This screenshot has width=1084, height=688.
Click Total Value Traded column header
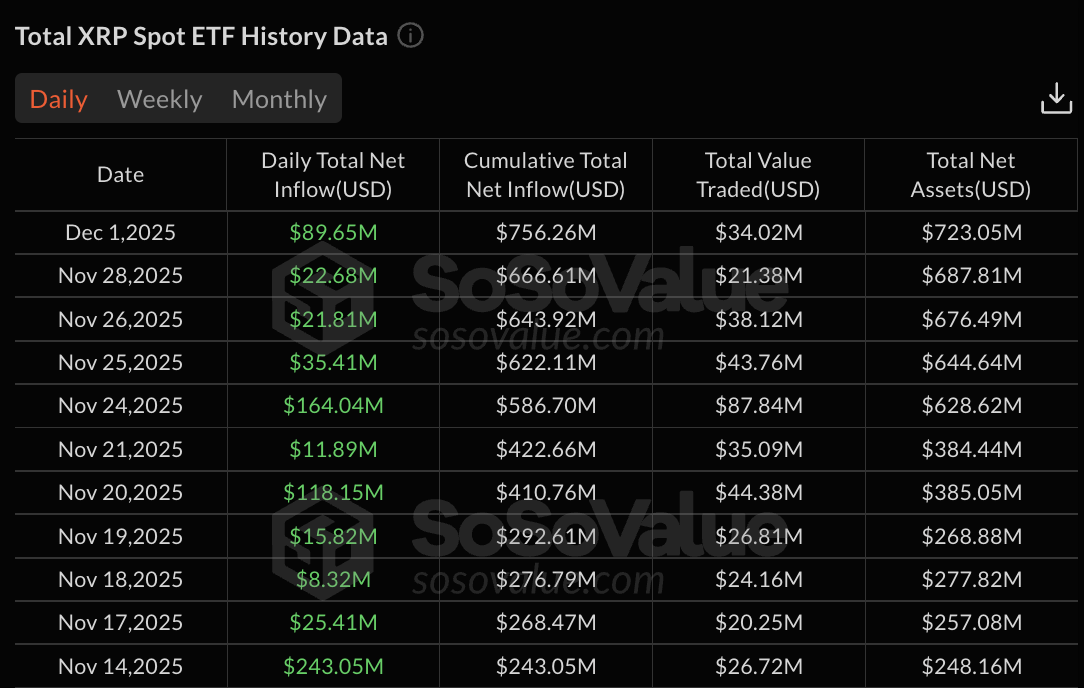[x=758, y=174]
